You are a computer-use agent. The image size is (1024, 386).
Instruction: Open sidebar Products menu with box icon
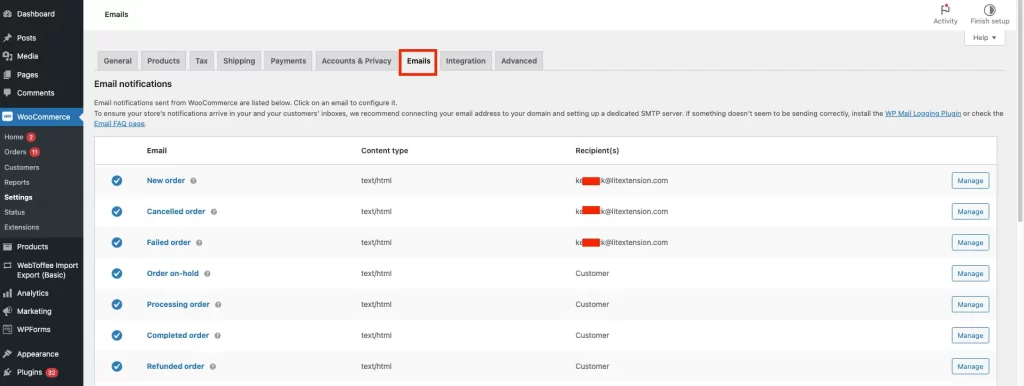[x=41, y=247]
